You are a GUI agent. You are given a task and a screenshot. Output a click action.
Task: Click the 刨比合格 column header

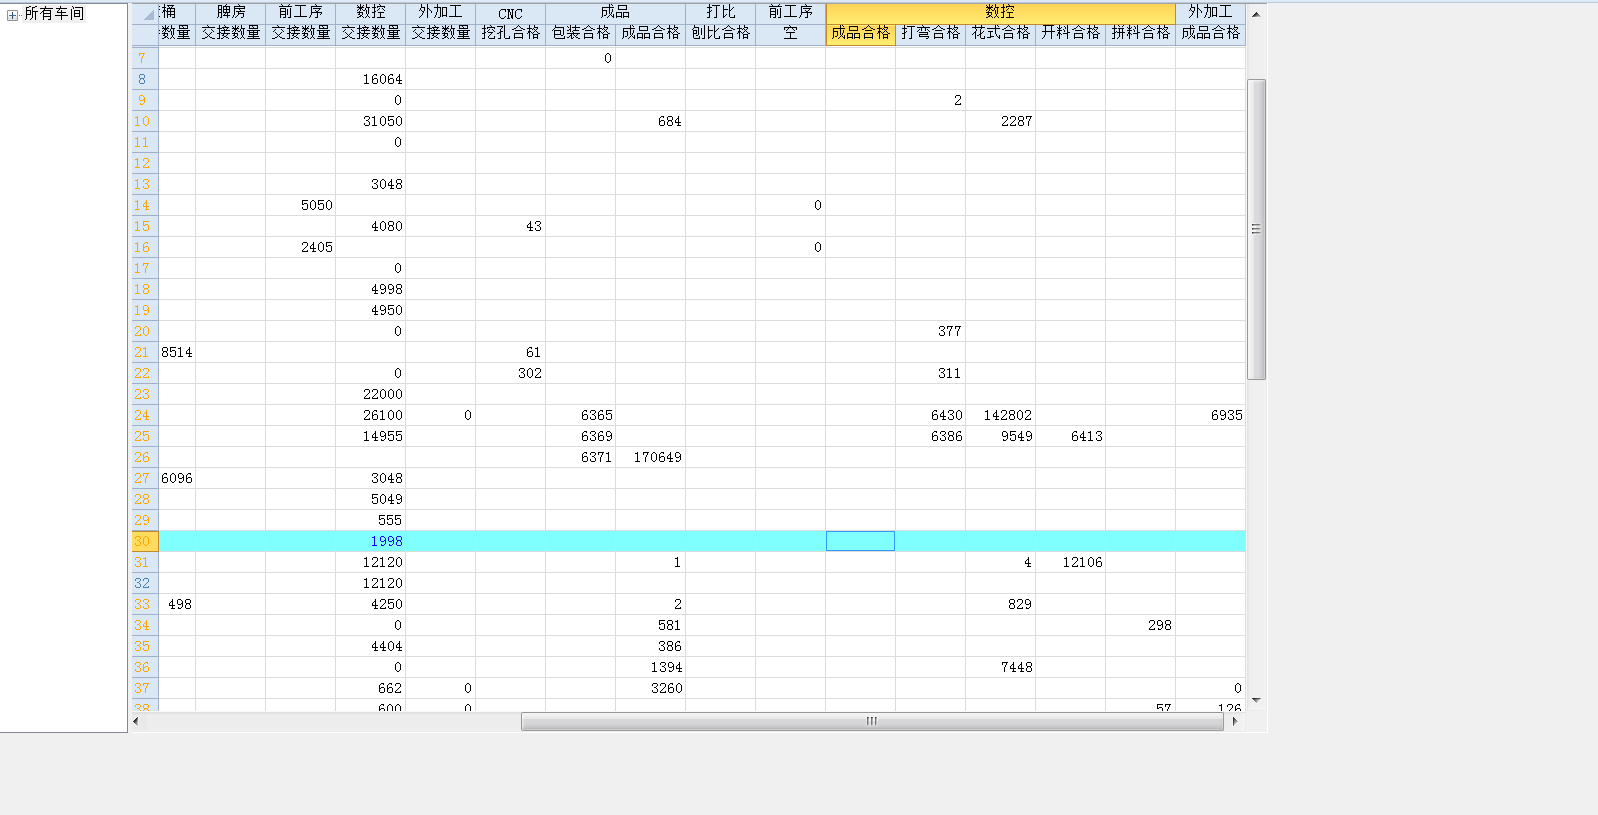click(720, 33)
